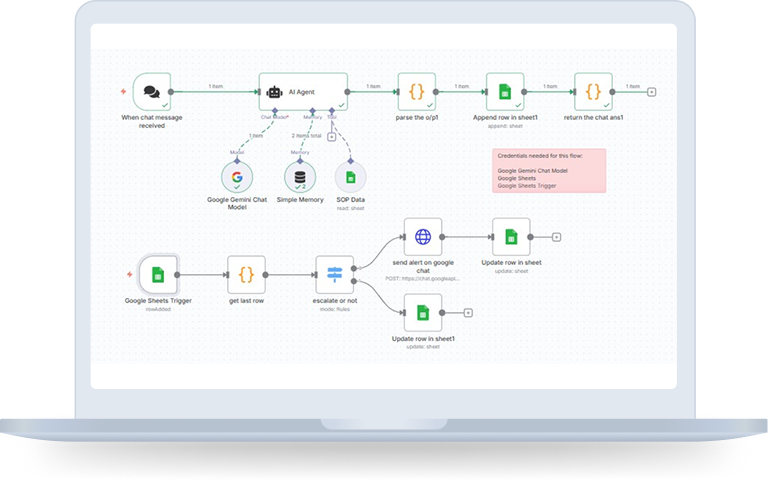Click the AI Agent Memory connector diamond
The height and width of the screenshot is (484, 768).
tap(313, 111)
